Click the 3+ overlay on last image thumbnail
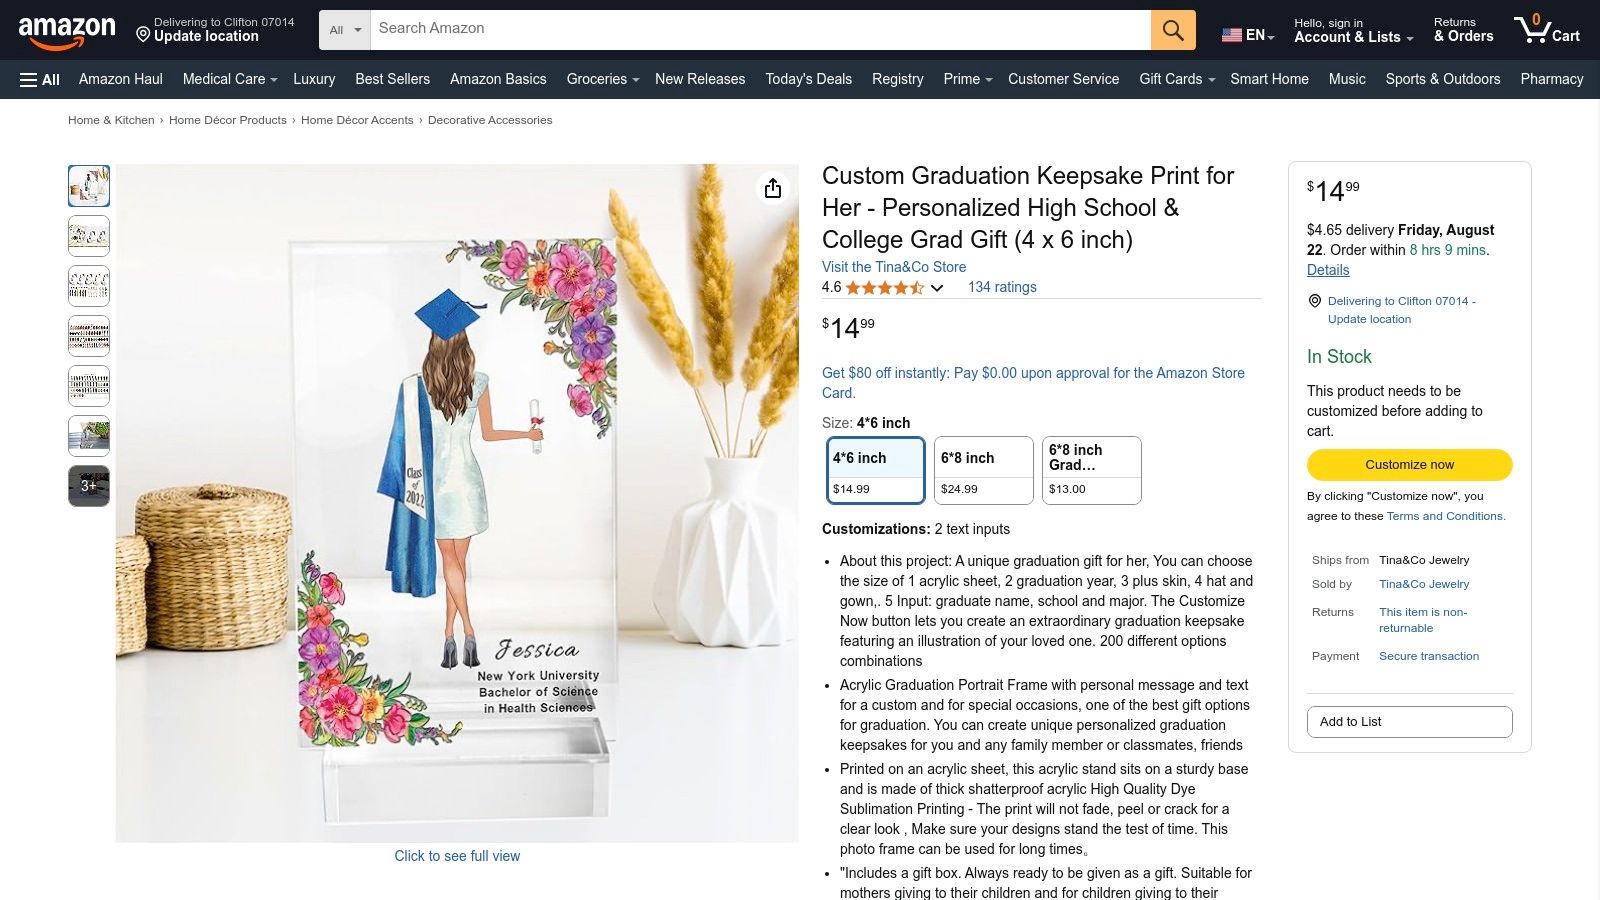The width and height of the screenshot is (1600, 900). point(88,485)
